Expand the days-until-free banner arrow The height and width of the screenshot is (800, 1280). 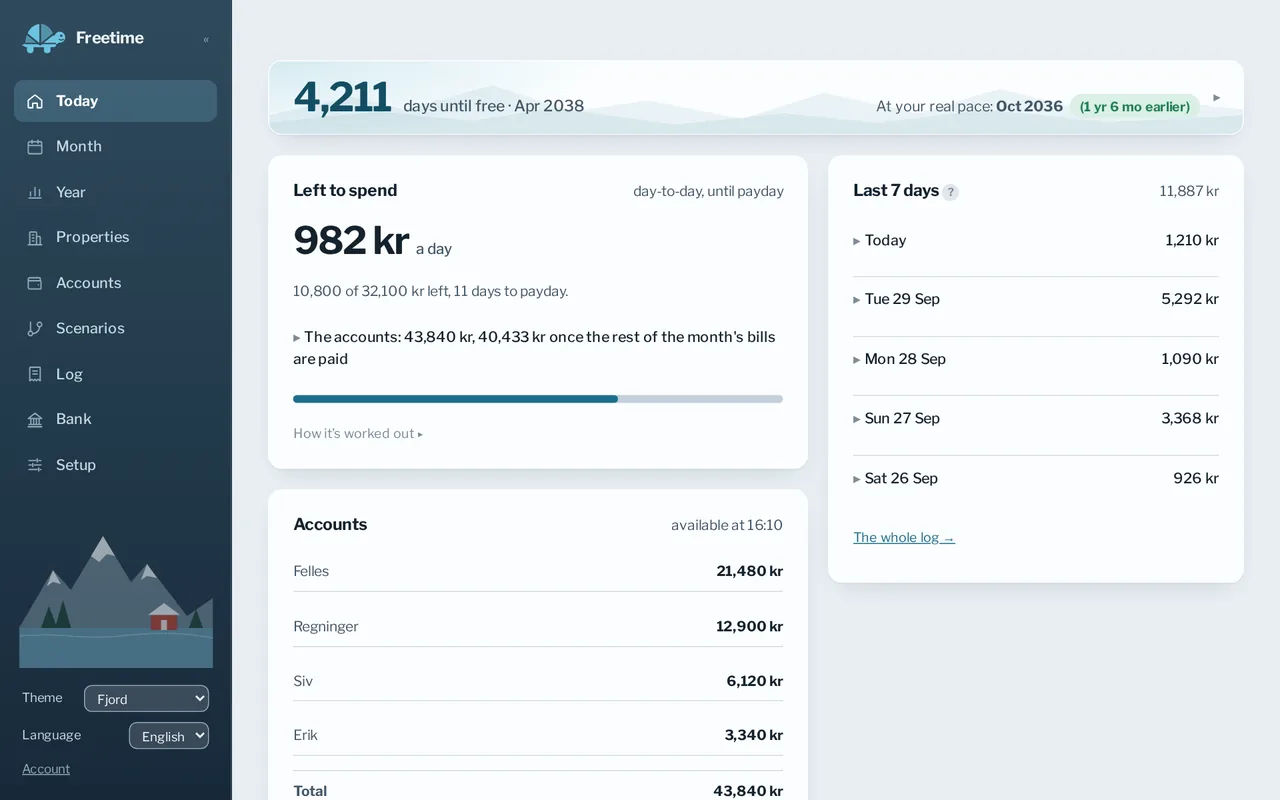tap(1217, 98)
